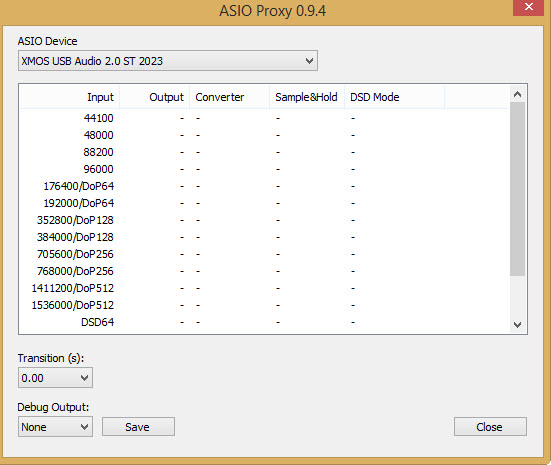Close the ASIO Proxy window
This screenshot has width=551, height=465.
(x=528, y=7)
